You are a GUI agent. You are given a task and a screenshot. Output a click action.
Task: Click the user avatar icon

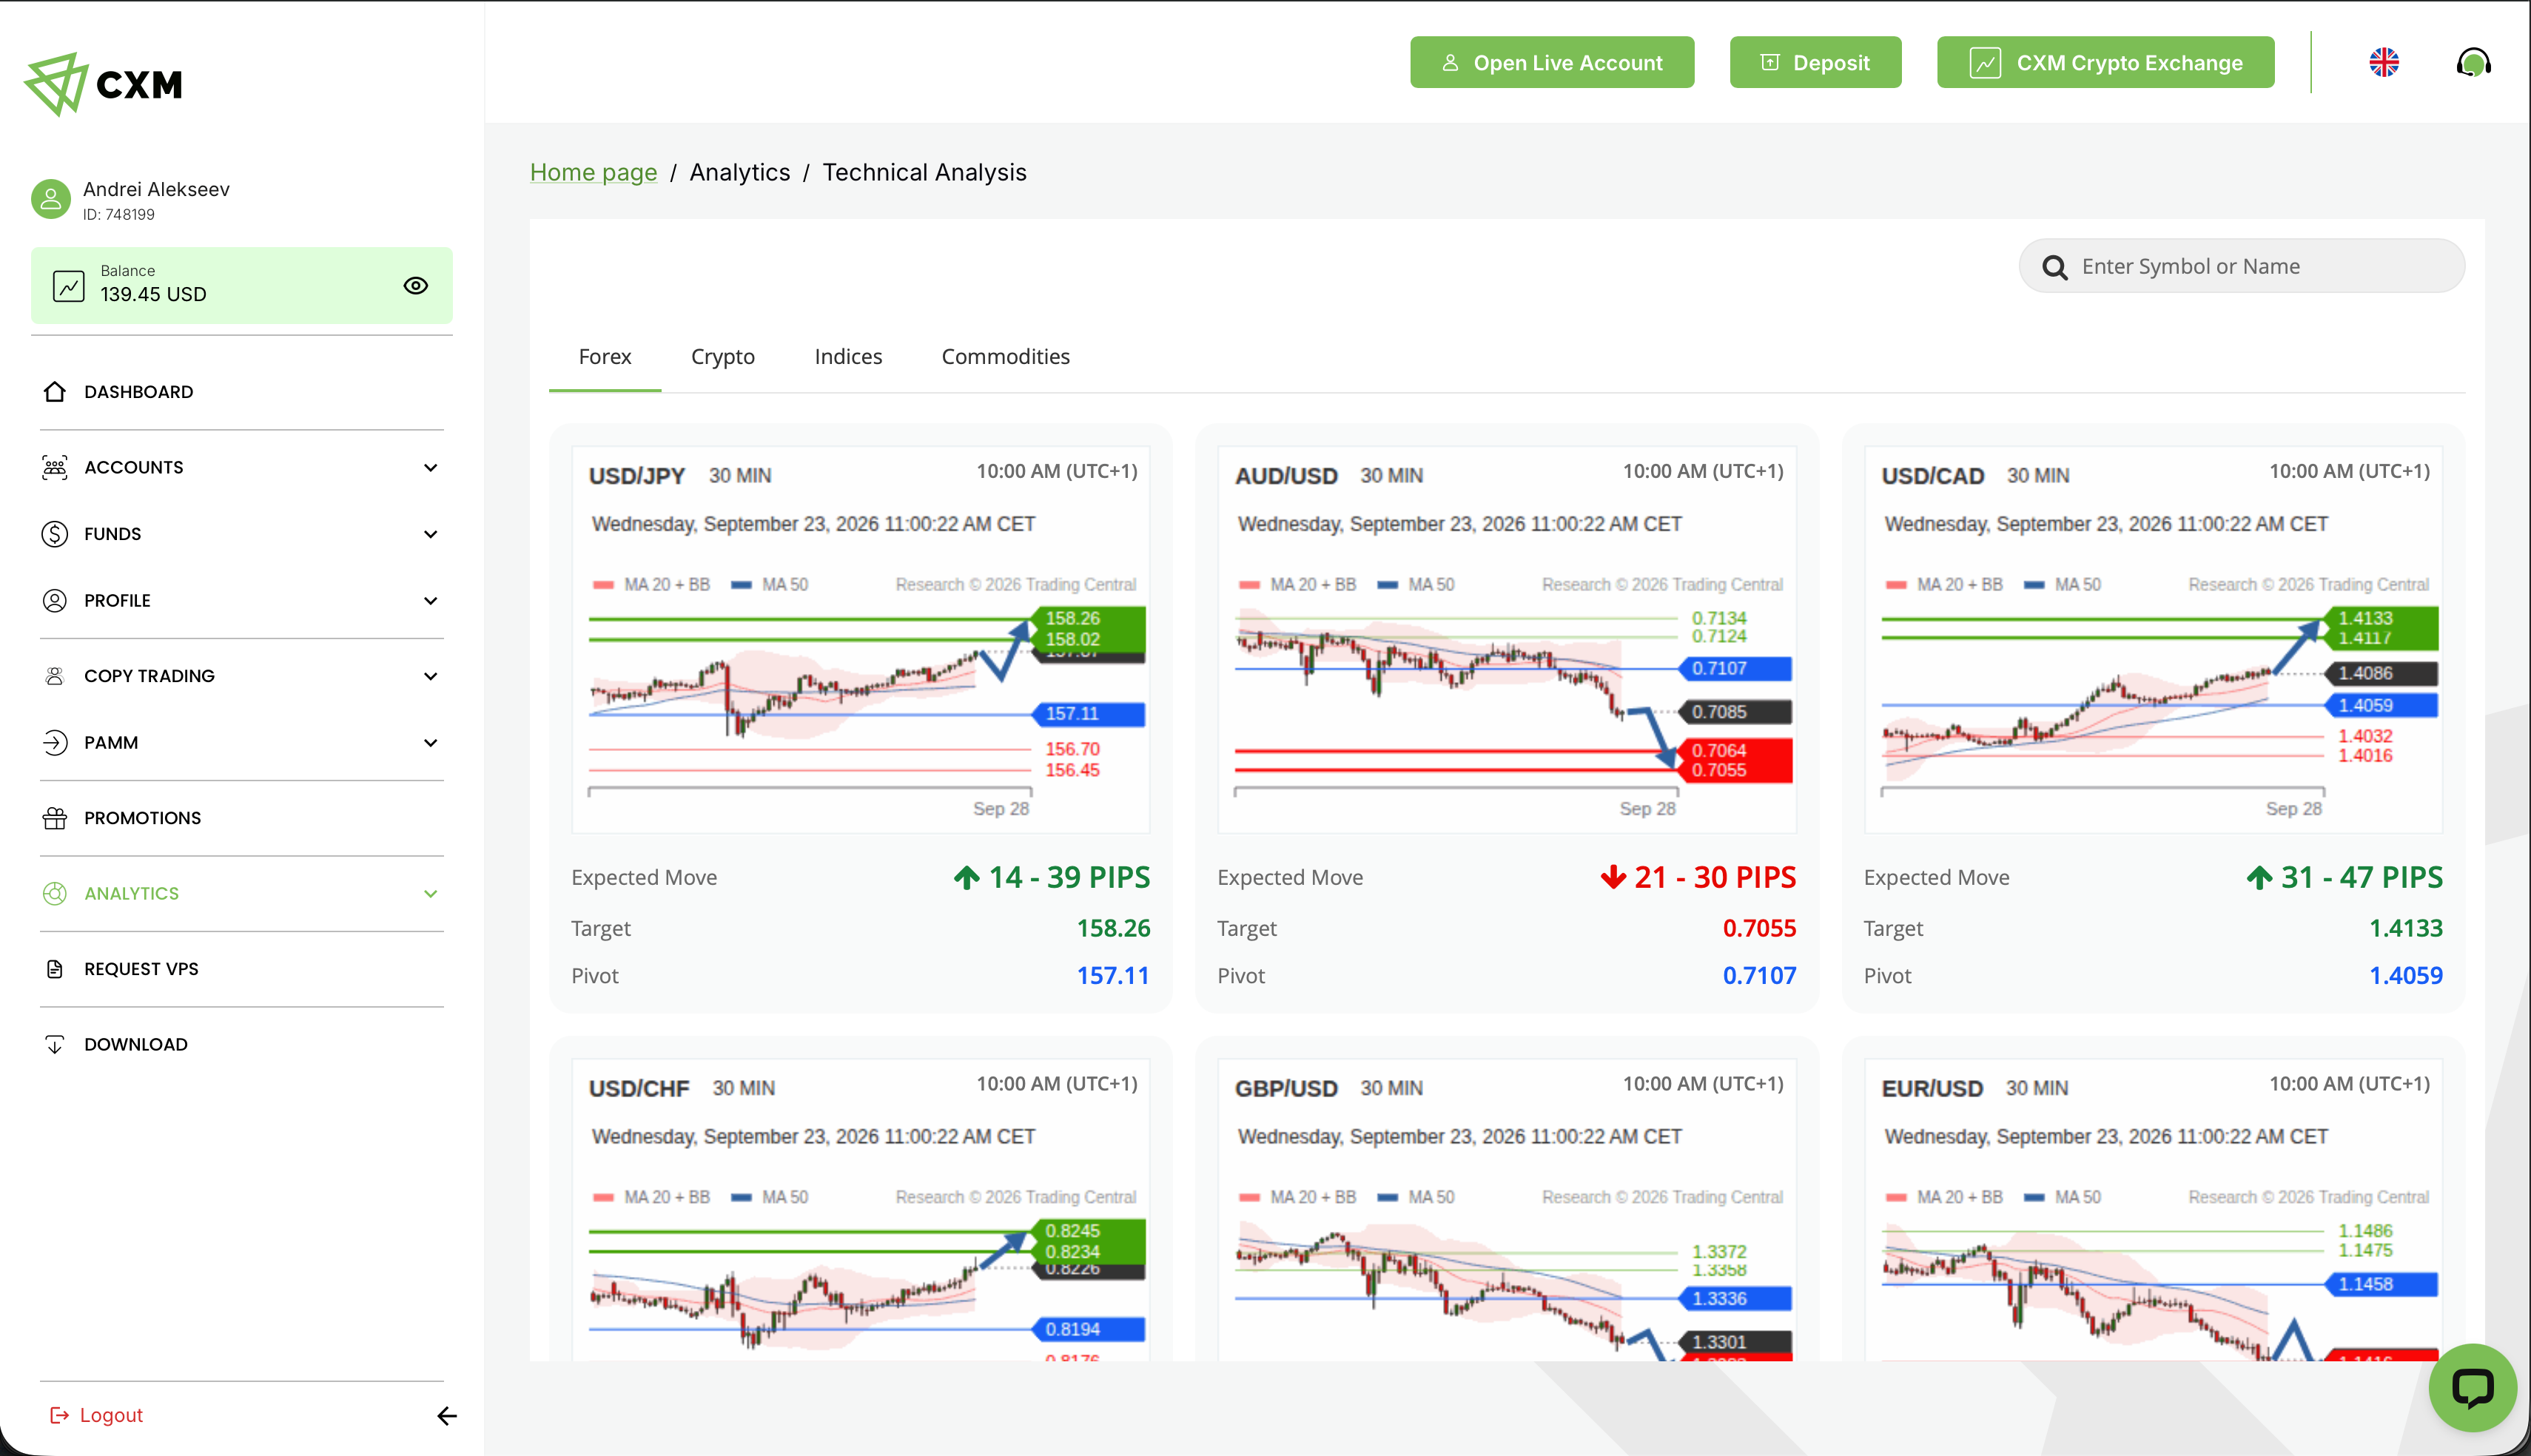coord(51,199)
